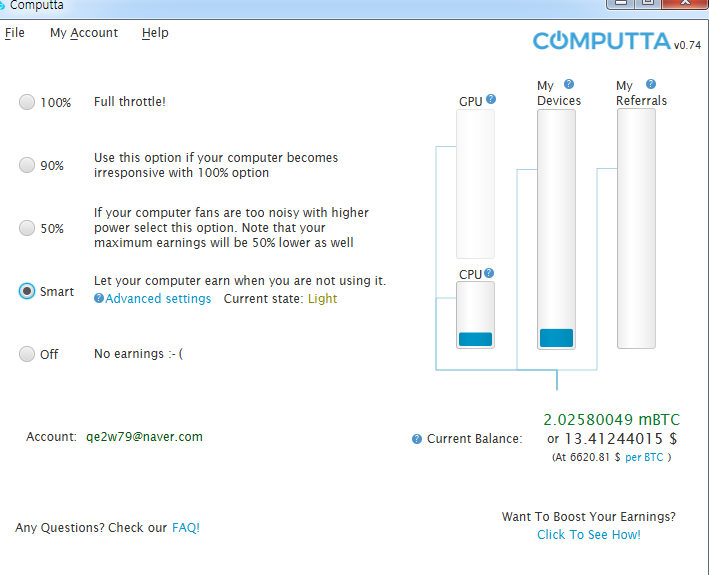The image size is (709, 575).
Task: Click the 'Full throttle!' description
Action: point(130,102)
